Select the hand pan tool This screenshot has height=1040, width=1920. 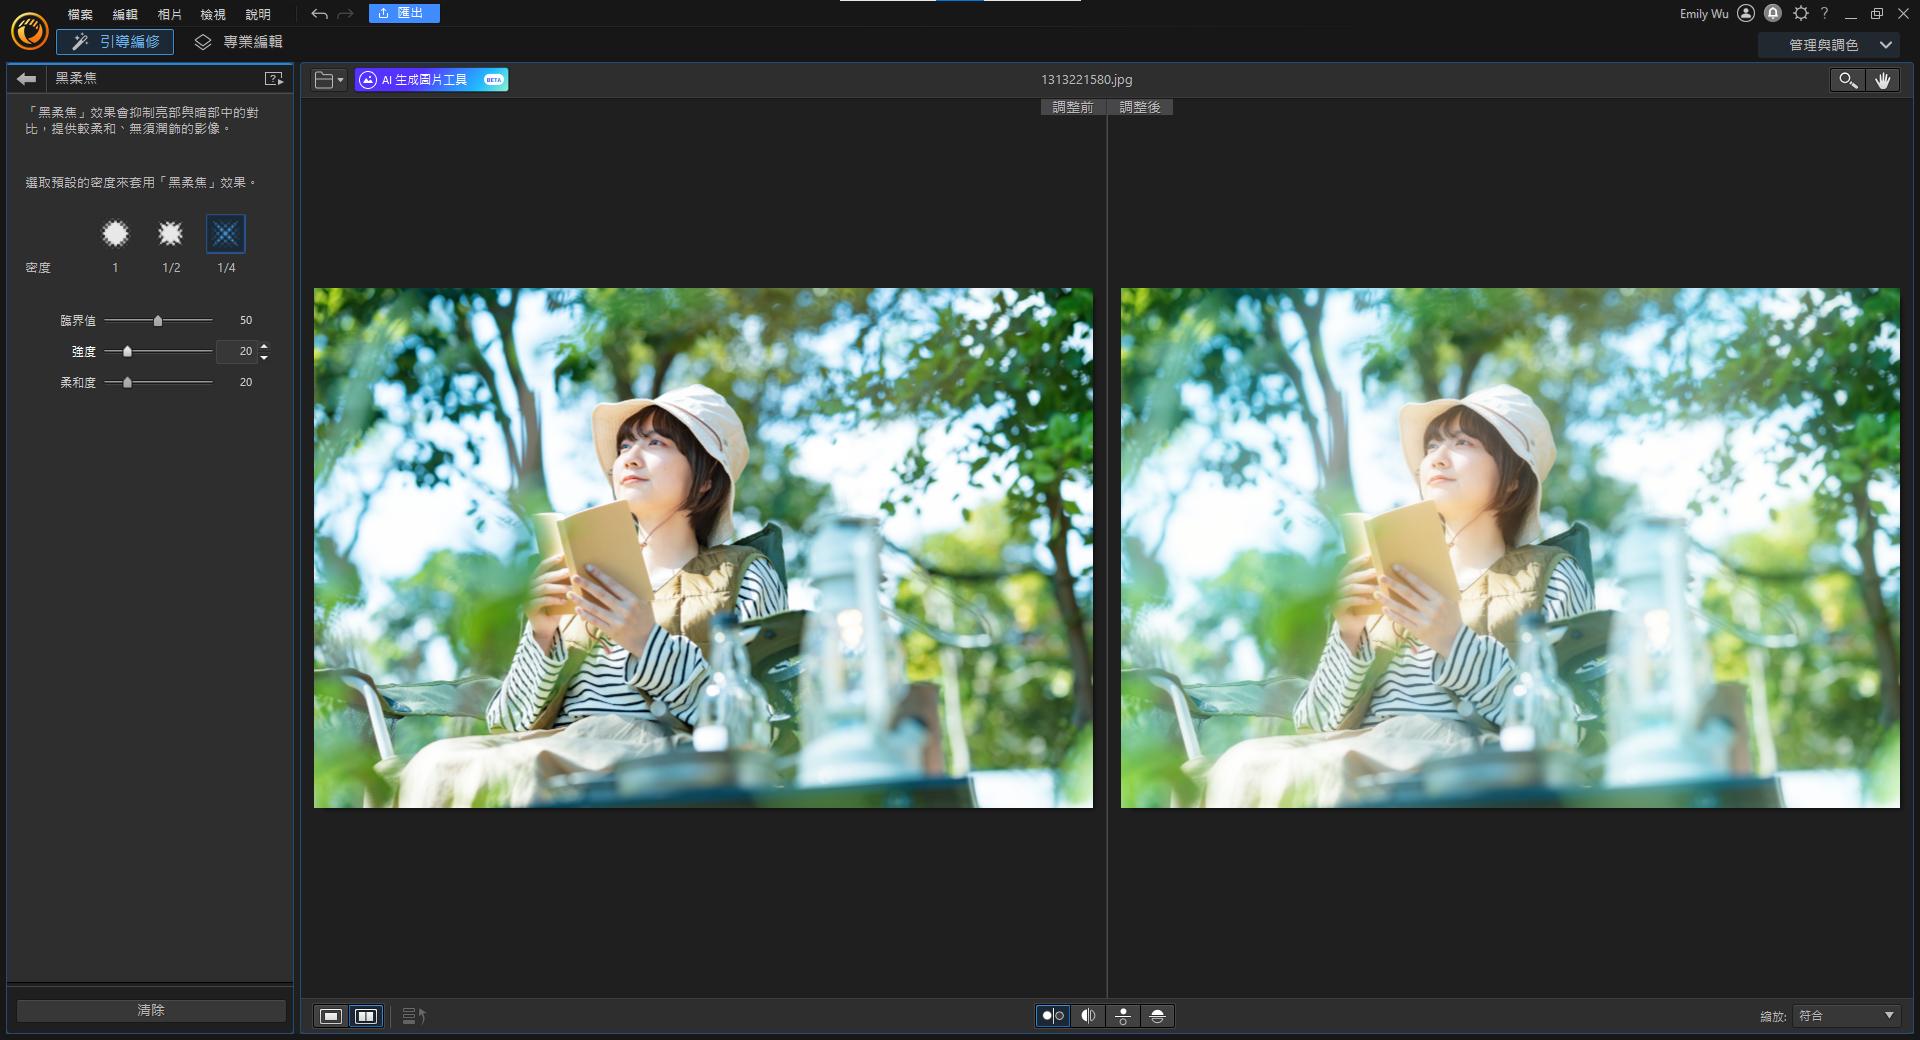pyautogui.click(x=1882, y=81)
